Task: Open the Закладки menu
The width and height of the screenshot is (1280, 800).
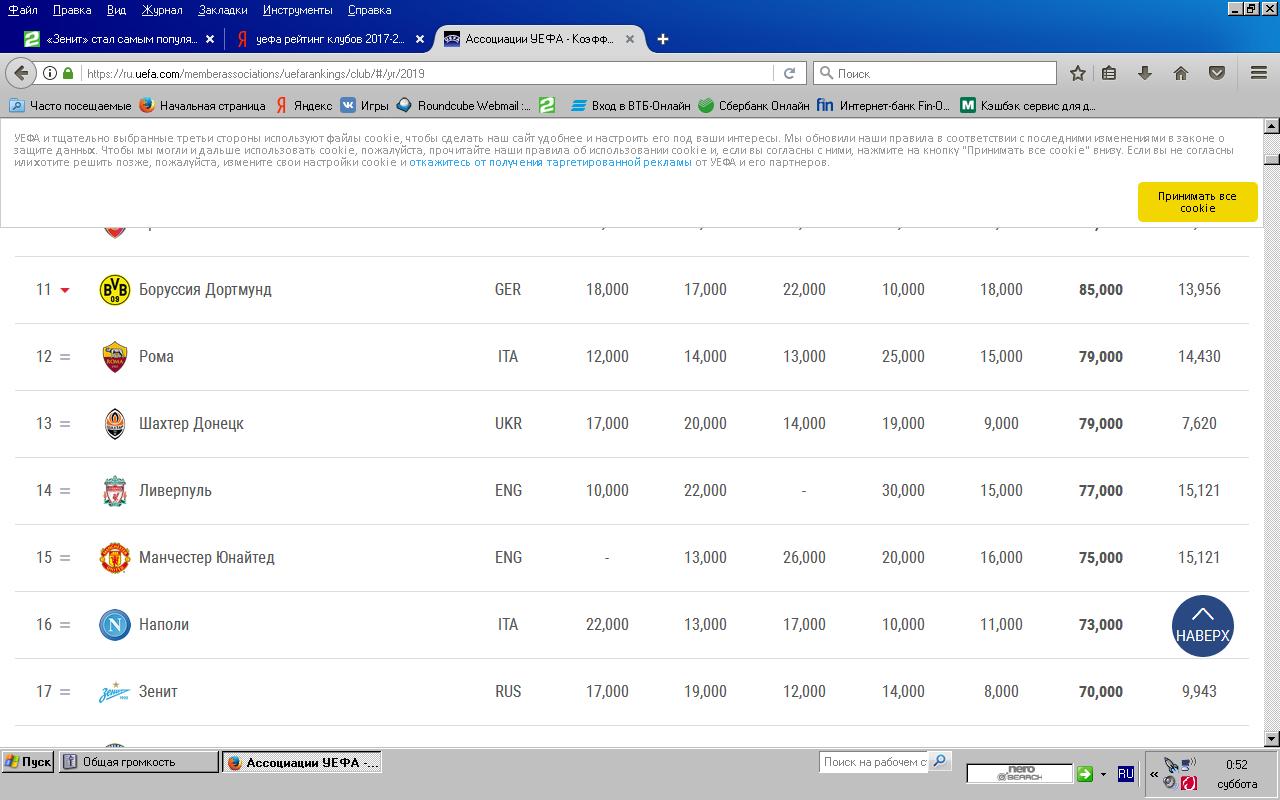Action: 224,10
